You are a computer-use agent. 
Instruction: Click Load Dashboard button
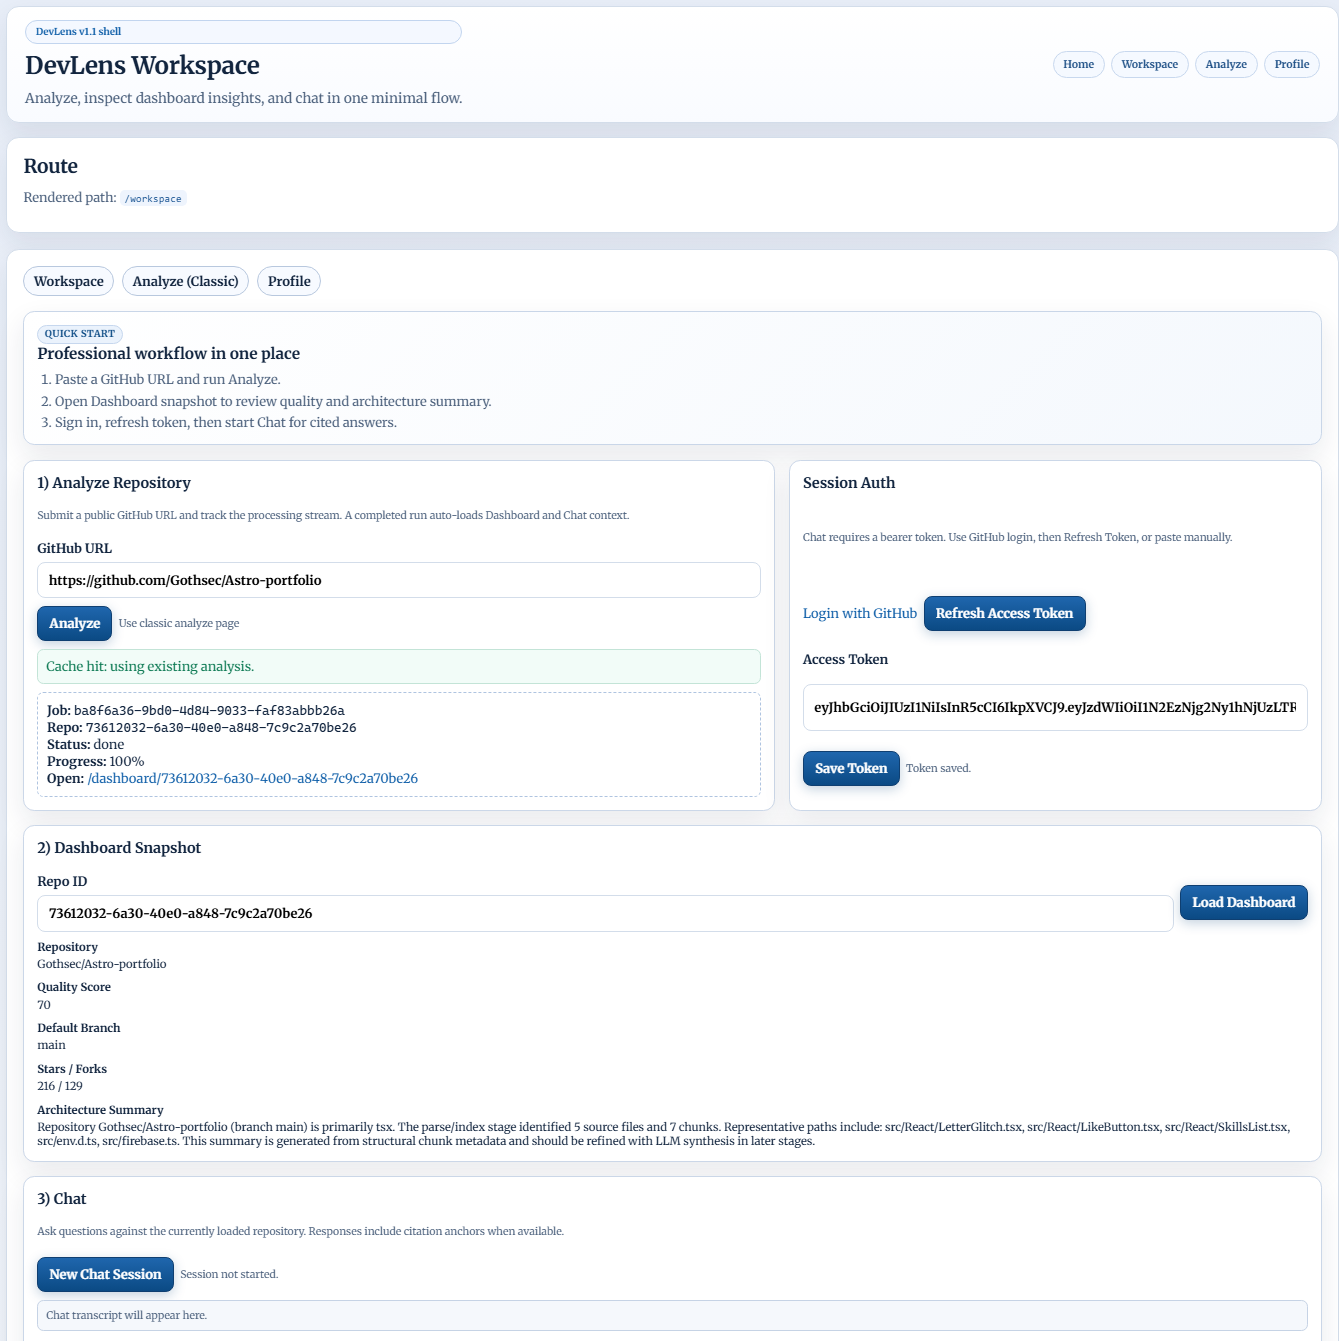click(1243, 902)
